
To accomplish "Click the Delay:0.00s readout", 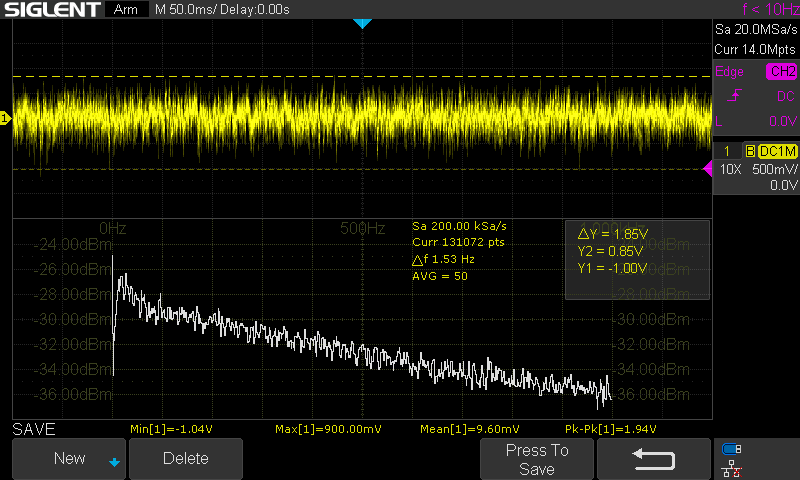I will pyautogui.click(x=254, y=9).
